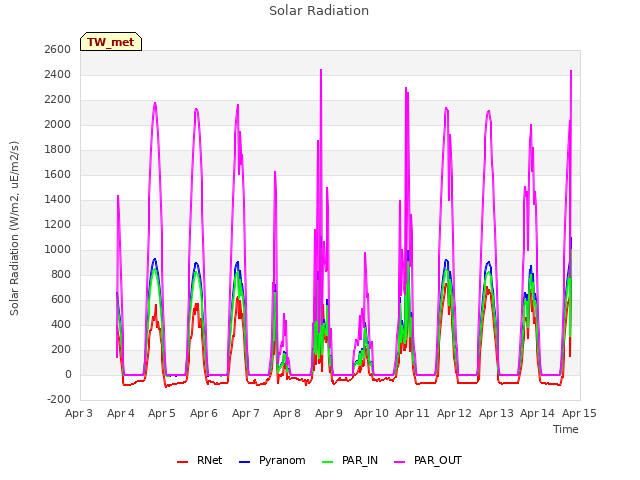Click the Apr 13 x-axis tick label
The width and height of the screenshot is (640, 480).
496,413
